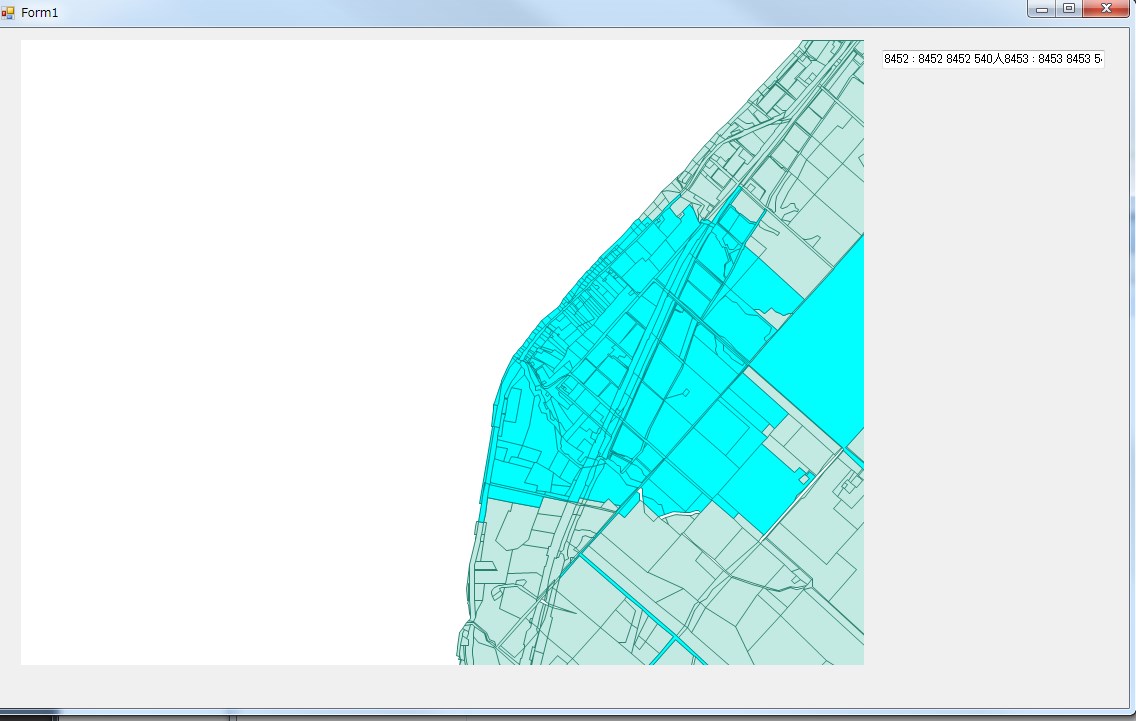Viewport: 1136px width, 721px height.
Task: Click the text box showing 8452 : 8452
Action: (992, 60)
